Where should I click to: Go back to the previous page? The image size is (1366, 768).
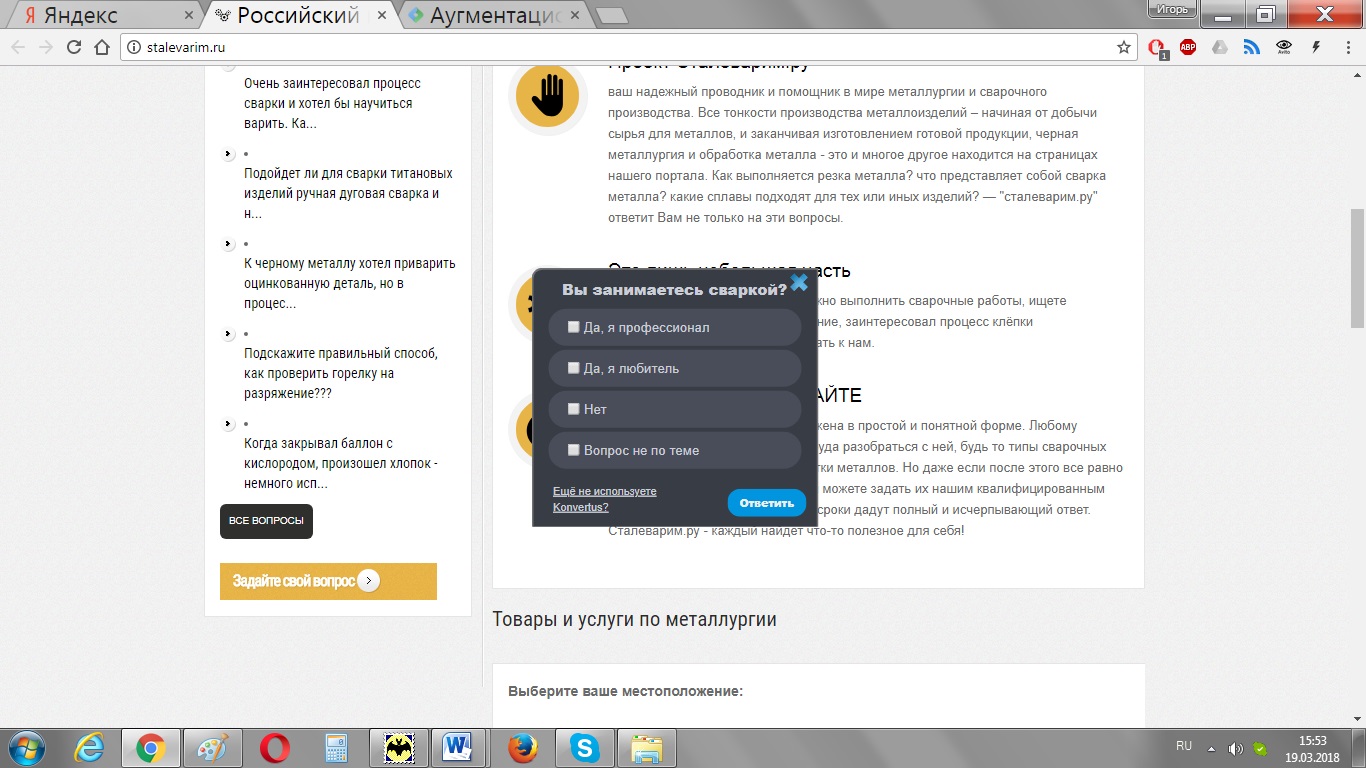(18, 47)
